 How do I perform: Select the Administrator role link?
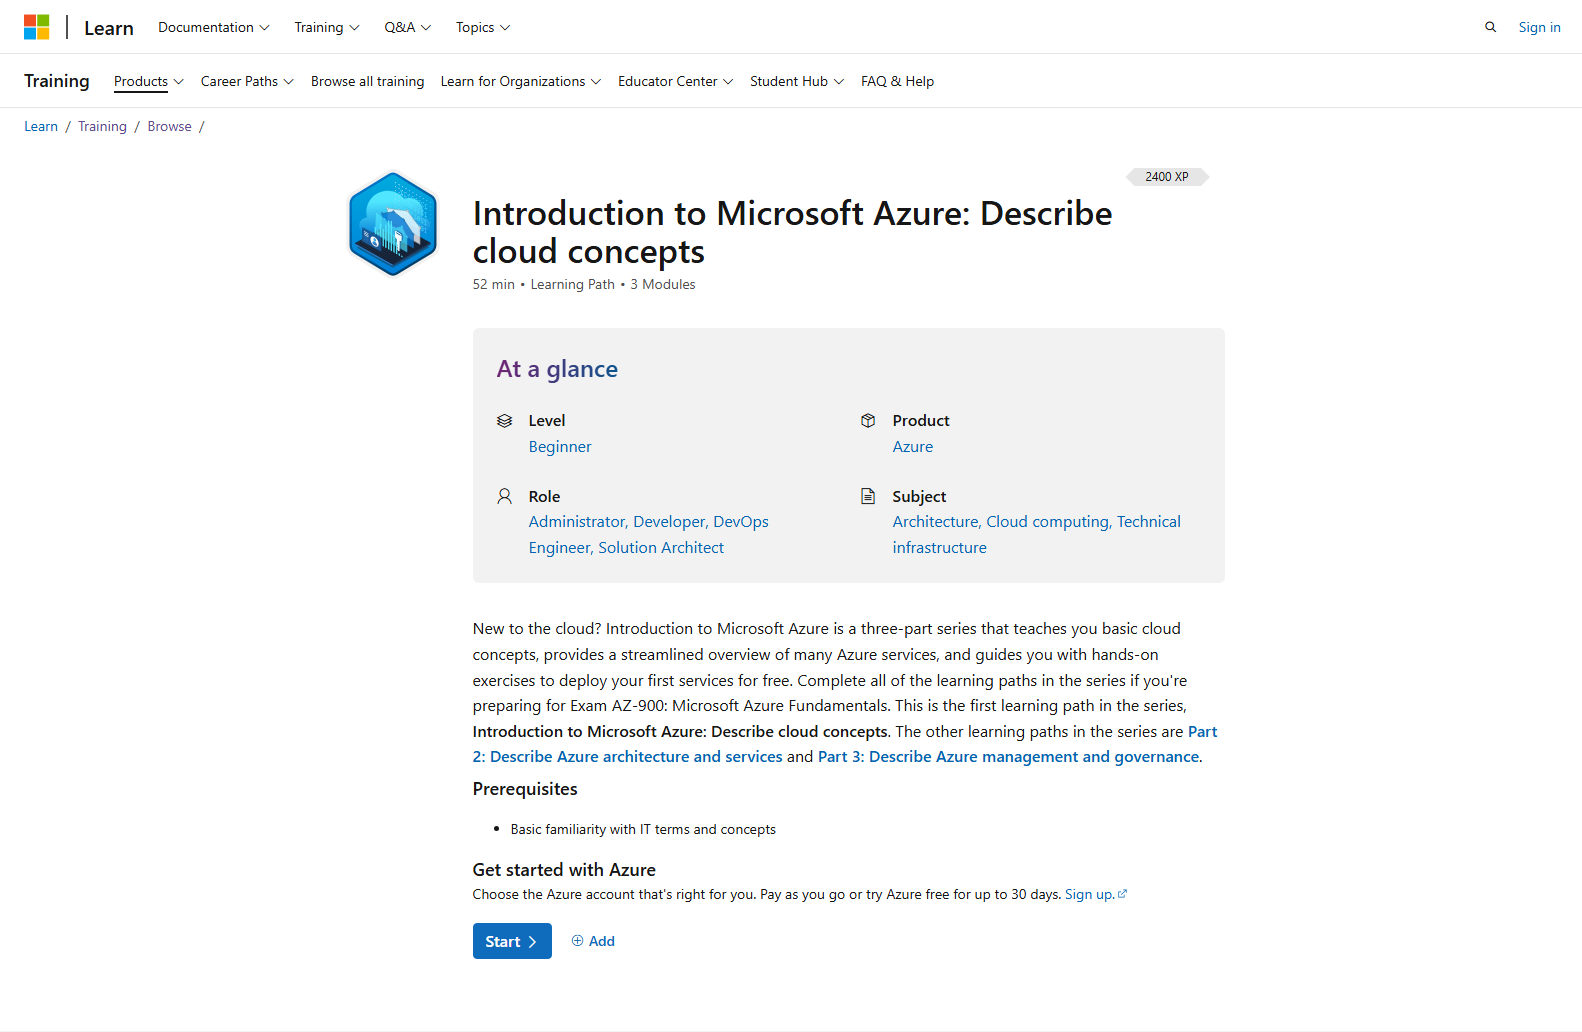click(578, 522)
